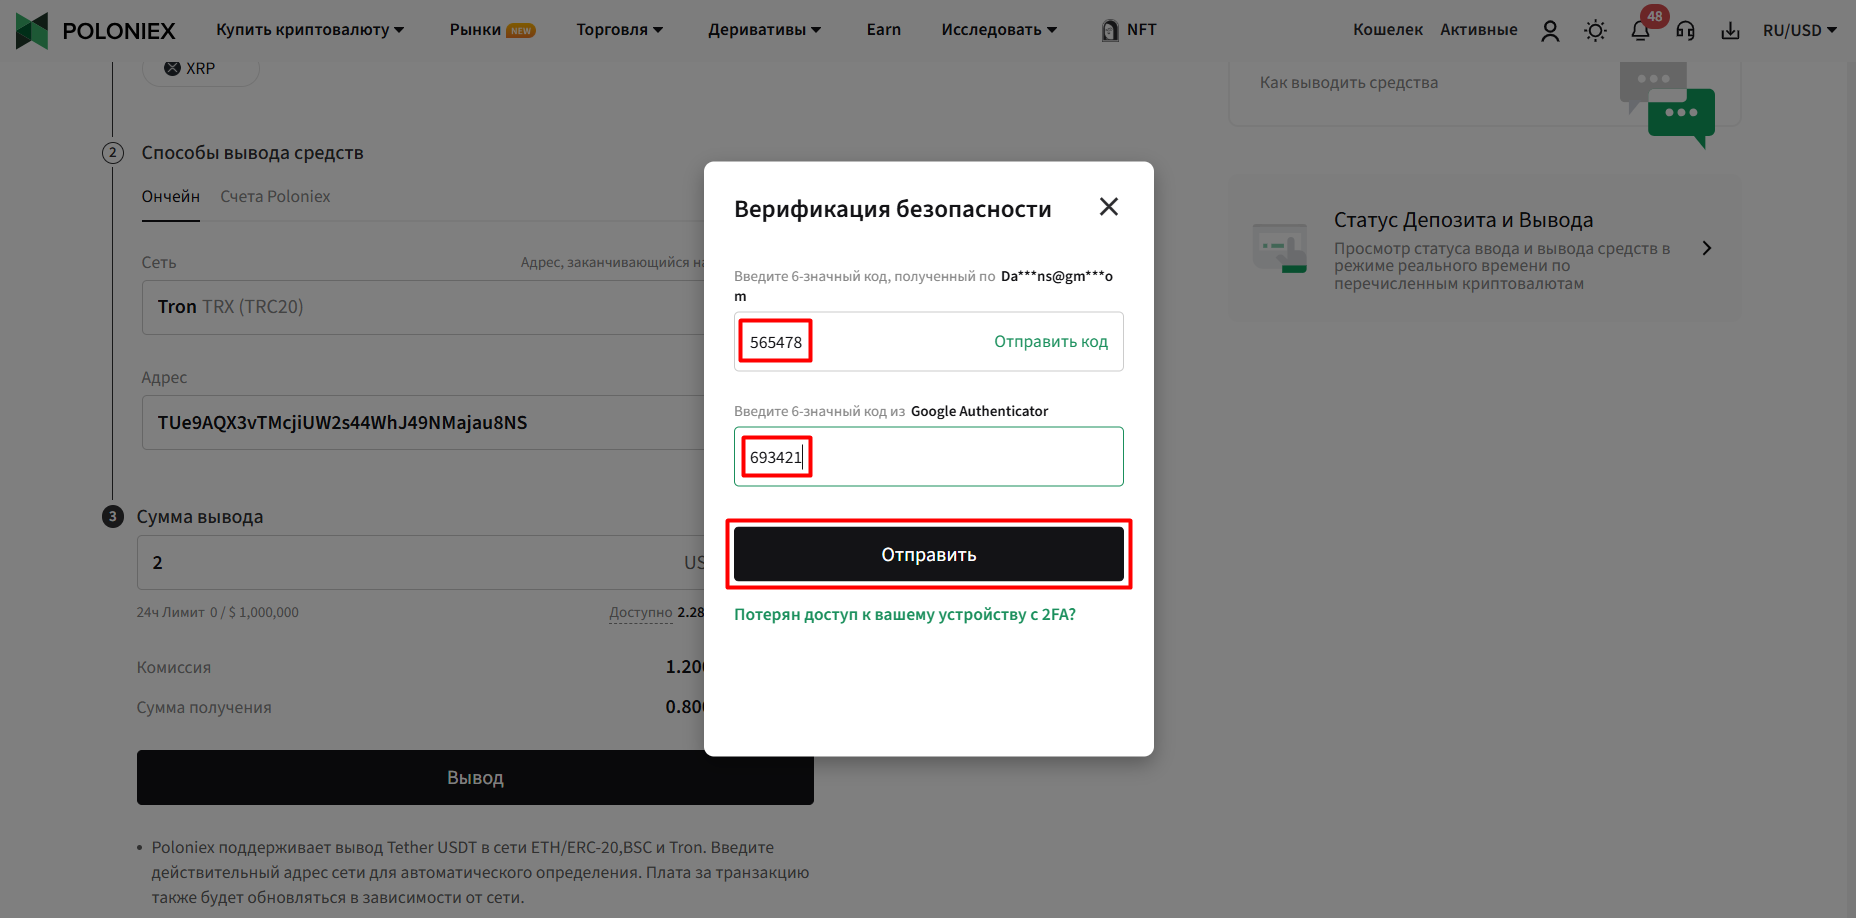Screen dimensions: 1856x918
Task: Expand the Исследовать dropdown menu
Action: (999, 30)
